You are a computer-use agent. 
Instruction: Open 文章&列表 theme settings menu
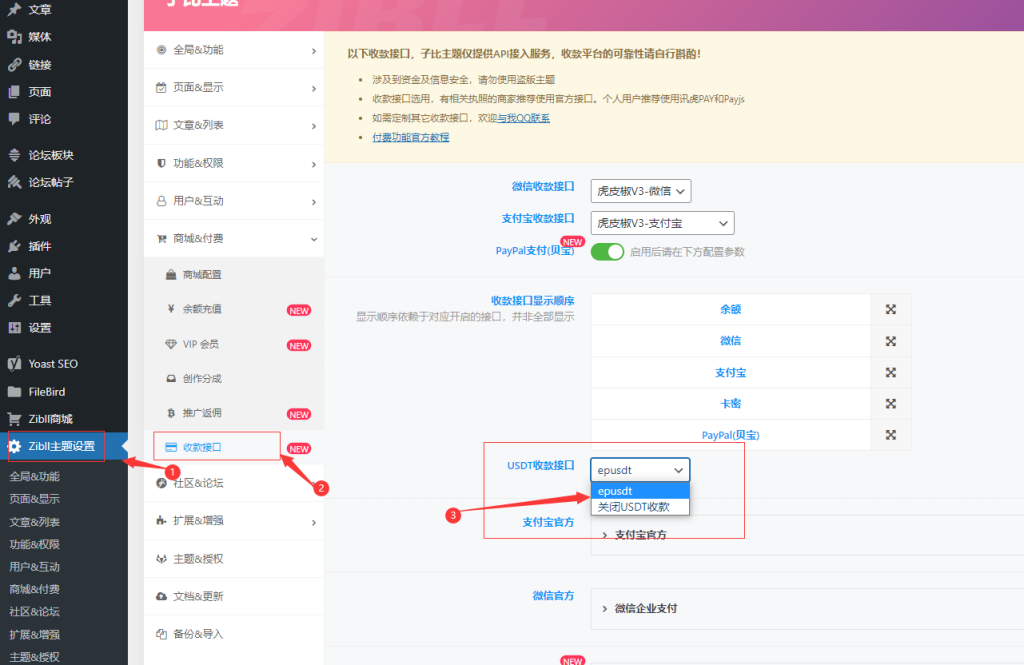point(234,125)
